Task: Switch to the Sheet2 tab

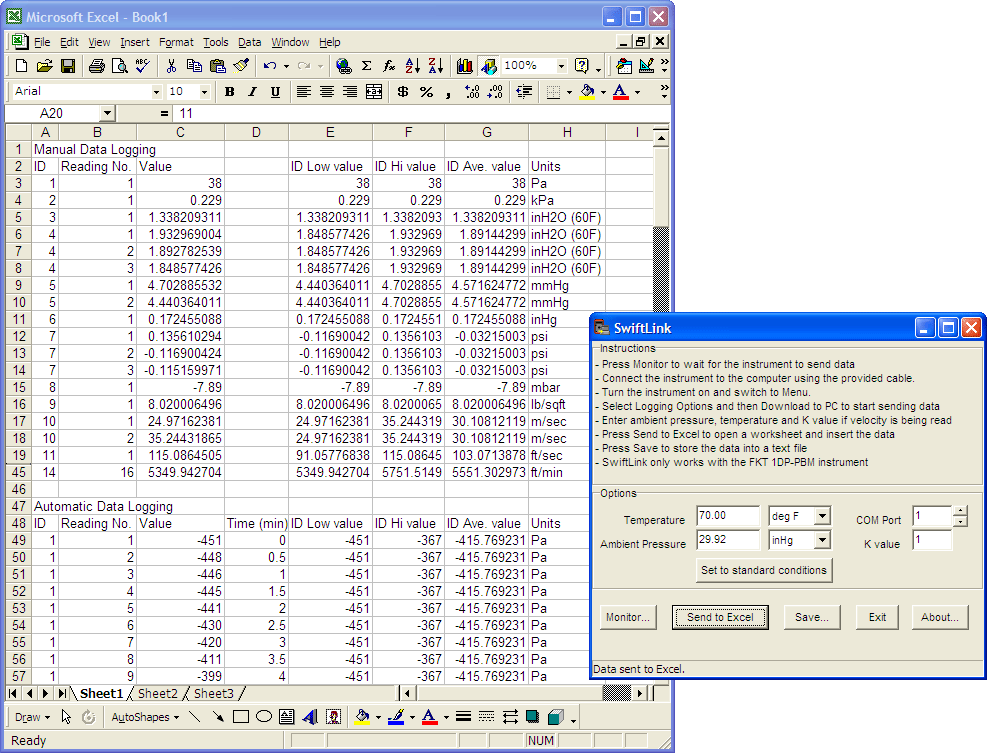Action: click(x=157, y=693)
